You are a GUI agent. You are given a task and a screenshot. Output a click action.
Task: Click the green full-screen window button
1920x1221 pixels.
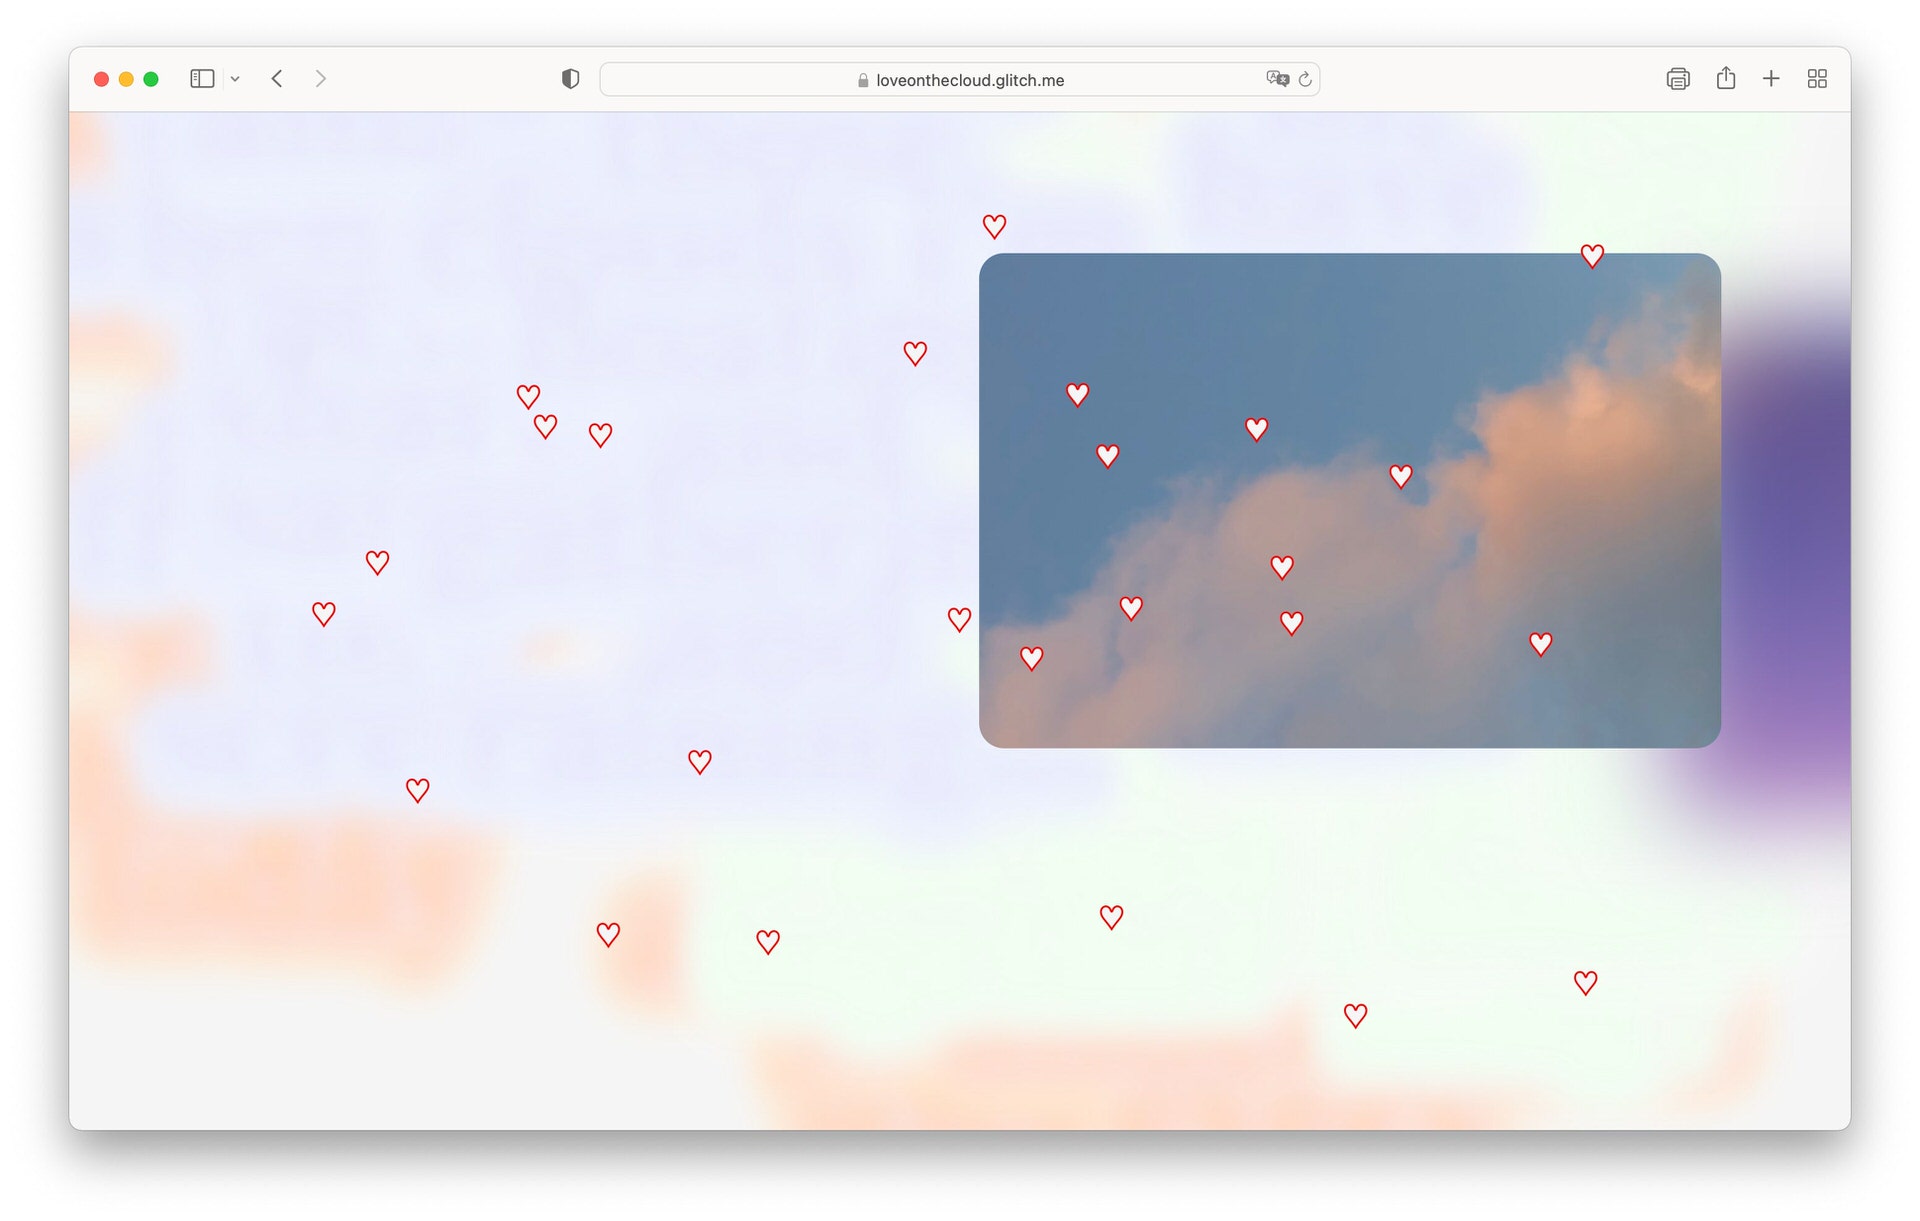[151, 79]
